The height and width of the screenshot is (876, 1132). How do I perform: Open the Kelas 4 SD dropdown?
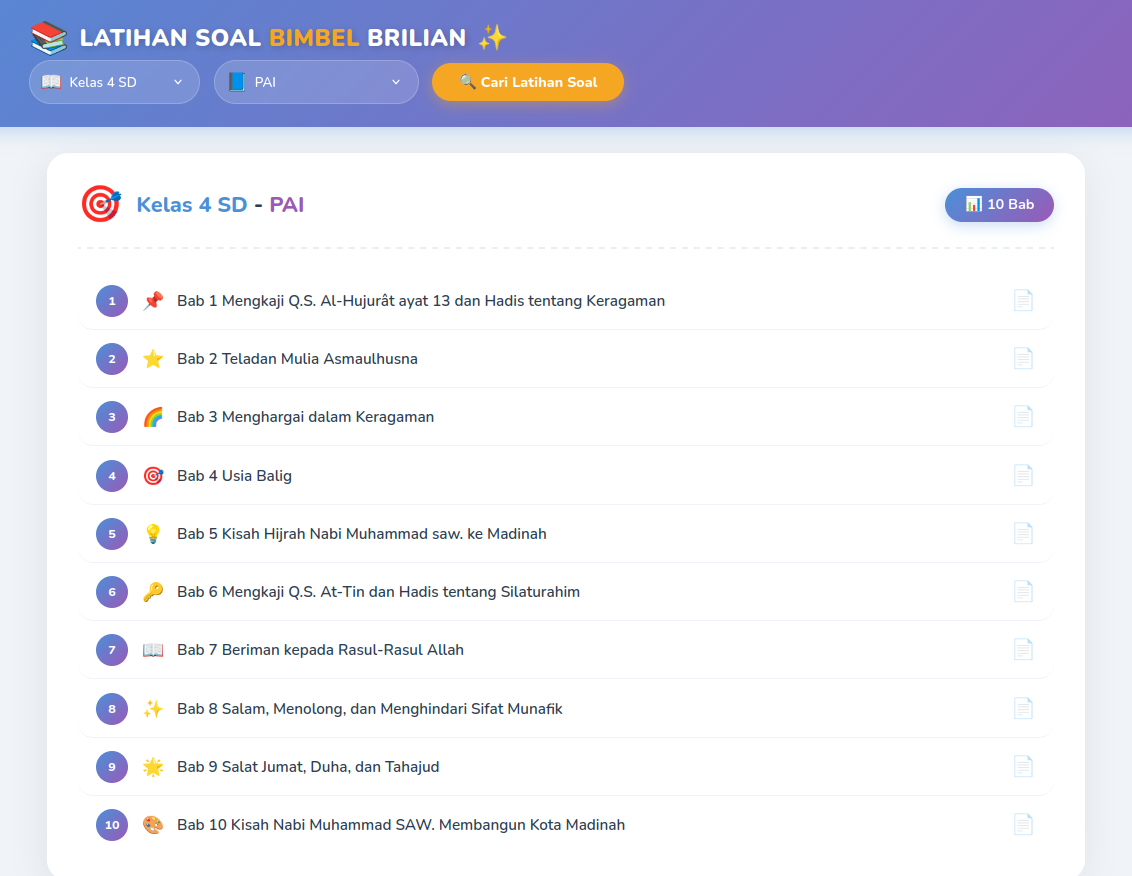coord(114,82)
